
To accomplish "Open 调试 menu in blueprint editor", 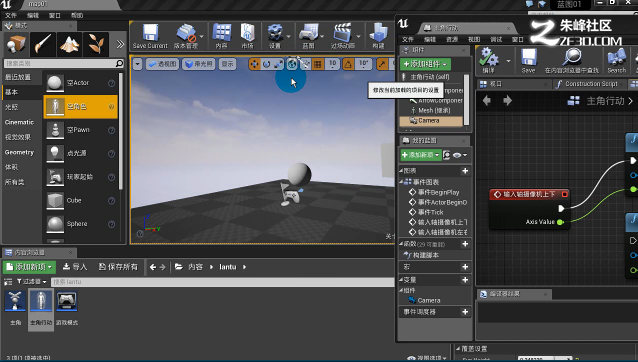I will pyautogui.click(x=496, y=39).
